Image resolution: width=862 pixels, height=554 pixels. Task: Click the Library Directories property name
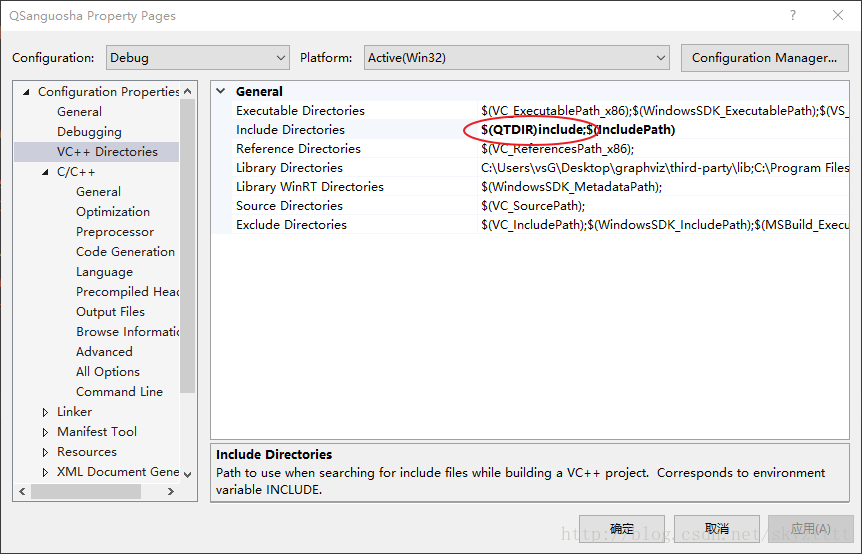point(289,168)
